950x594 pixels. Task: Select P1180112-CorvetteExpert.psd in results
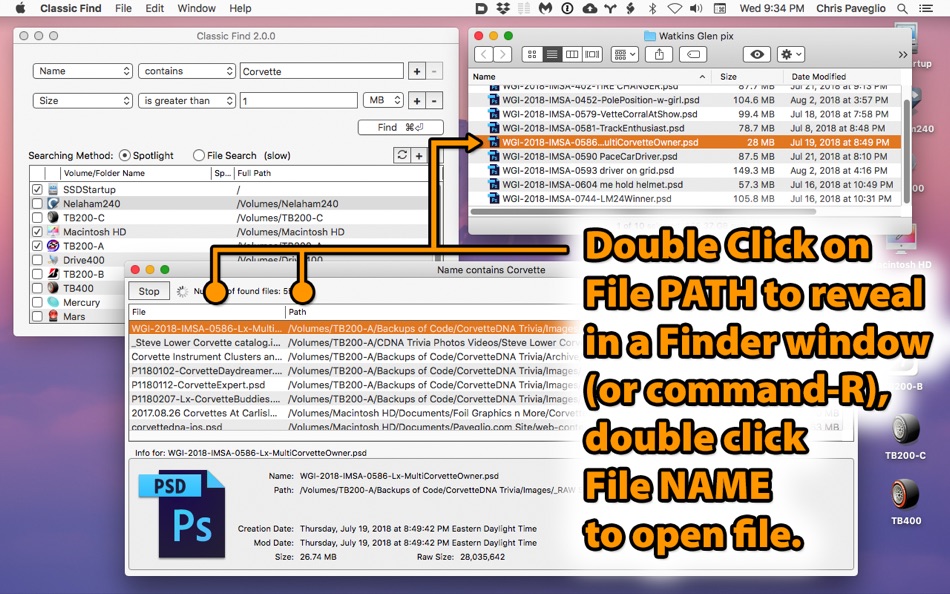[x=198, y=385]
